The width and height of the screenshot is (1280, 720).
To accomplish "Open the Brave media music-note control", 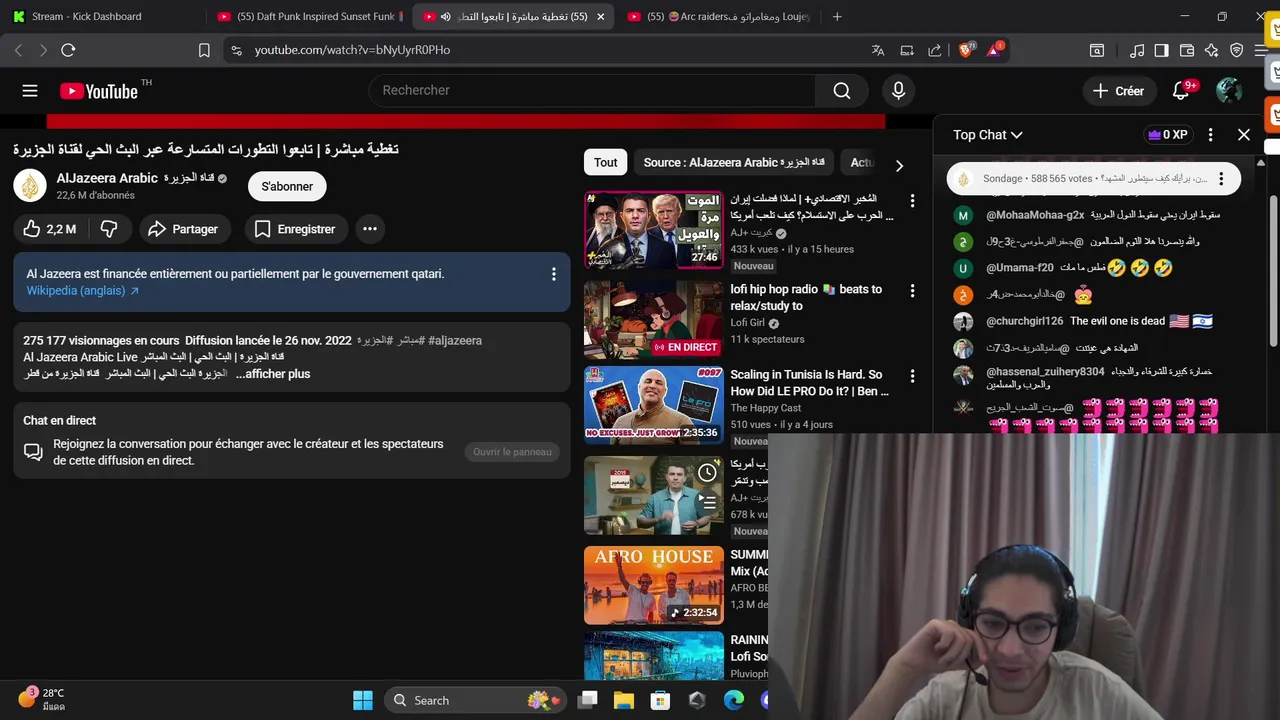I will 1137,50.
